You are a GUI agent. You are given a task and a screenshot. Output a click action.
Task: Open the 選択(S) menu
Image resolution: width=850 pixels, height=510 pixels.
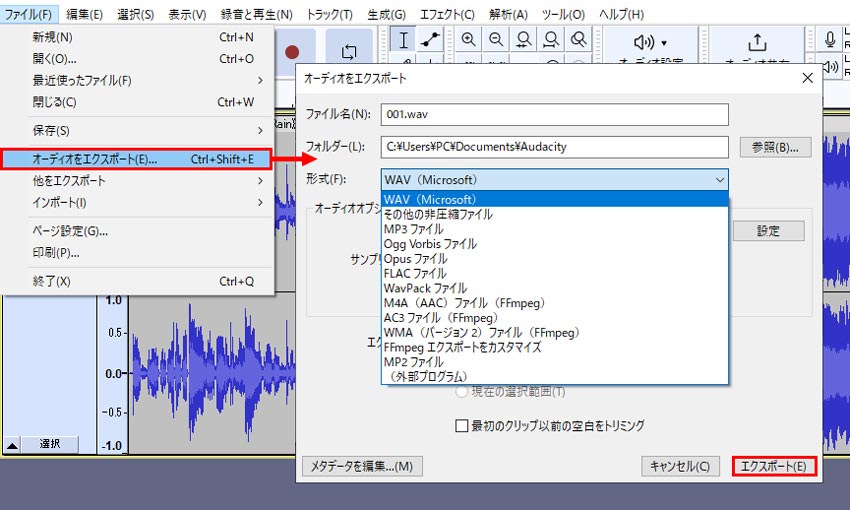(136, 14)
